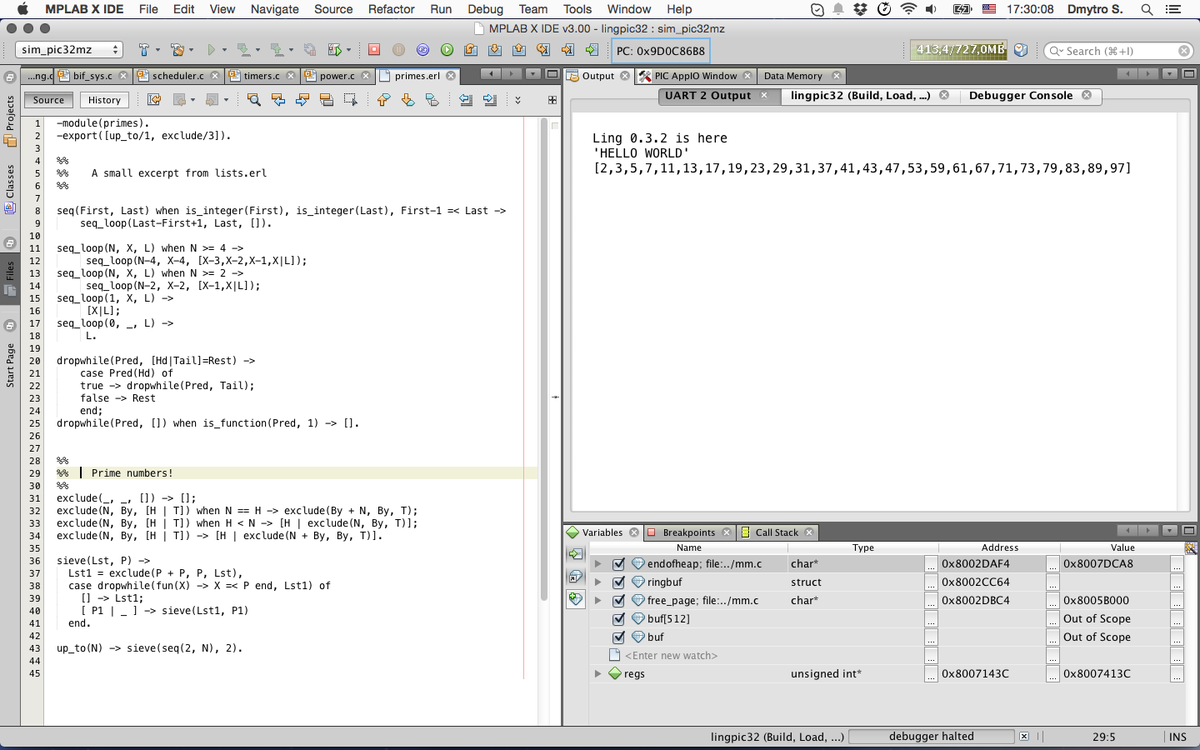
Task: Pause the debug session icon
Action: pyautogui.click(x=398, y=49)
